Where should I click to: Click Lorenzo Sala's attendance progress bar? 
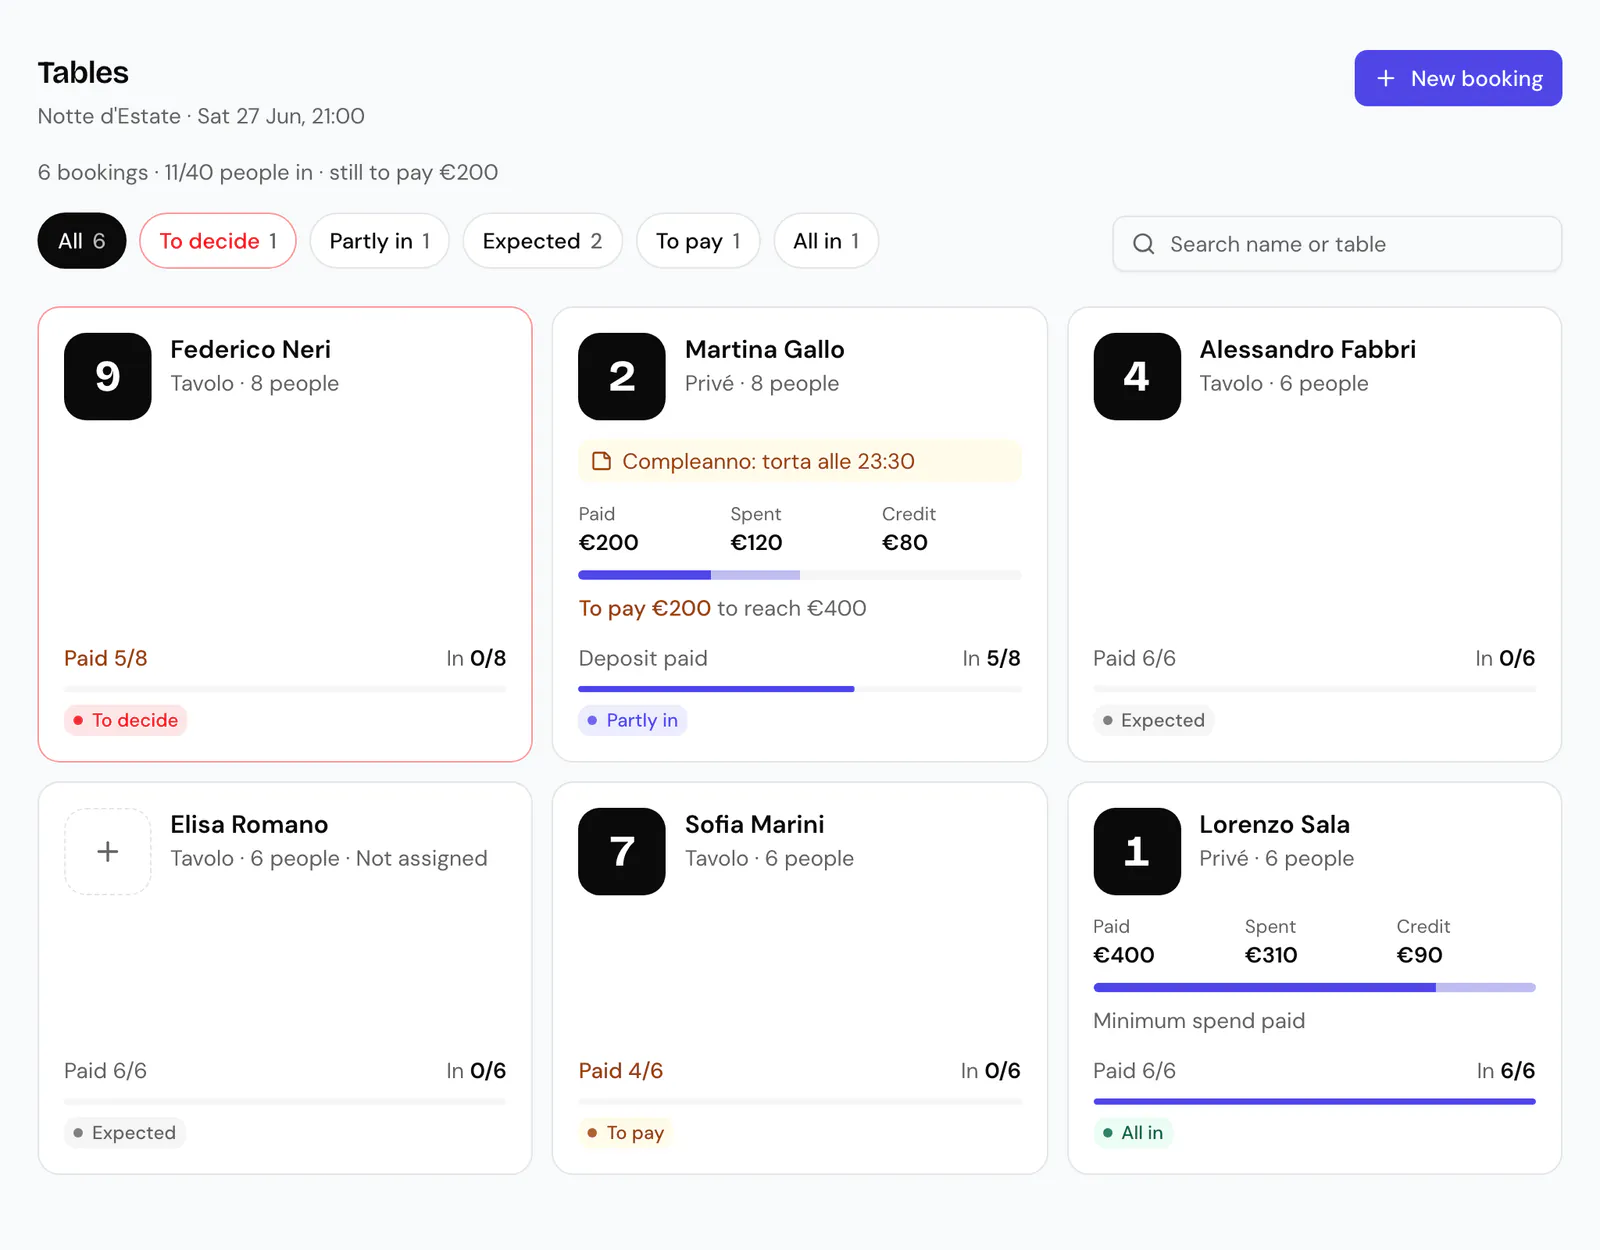tap(1314, 1101)
